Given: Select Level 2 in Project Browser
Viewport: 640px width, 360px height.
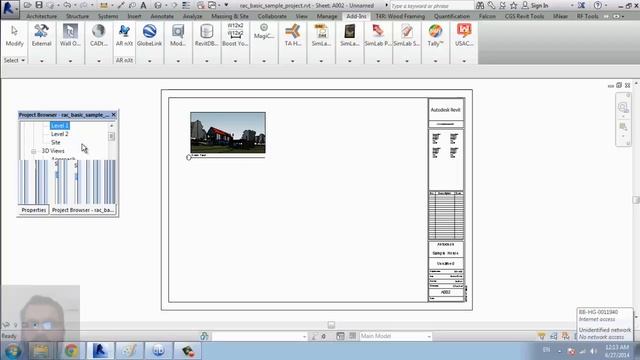Looking at the screenshot, I should [x=60, y=134].
